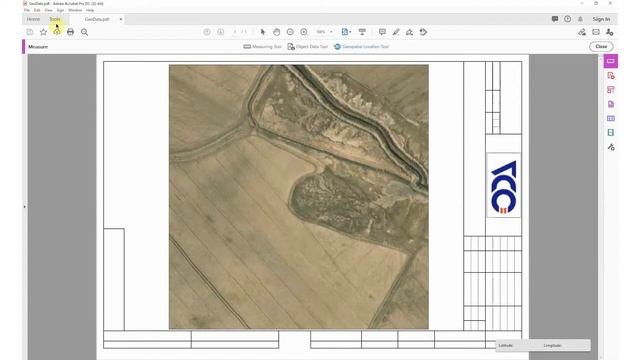This screenshot has height=360, width=640.
Task: Open the chat messages icon
Action: pyautogui.click(x=555, y=19)
